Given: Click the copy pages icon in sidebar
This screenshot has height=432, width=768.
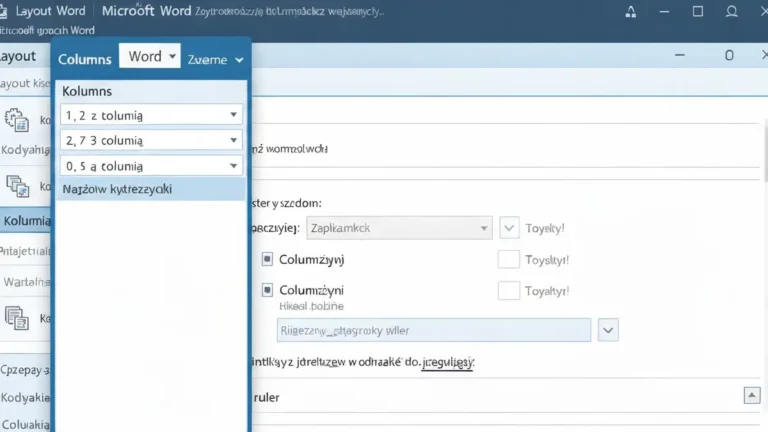Looking at the screenshot, I should 18,187.
